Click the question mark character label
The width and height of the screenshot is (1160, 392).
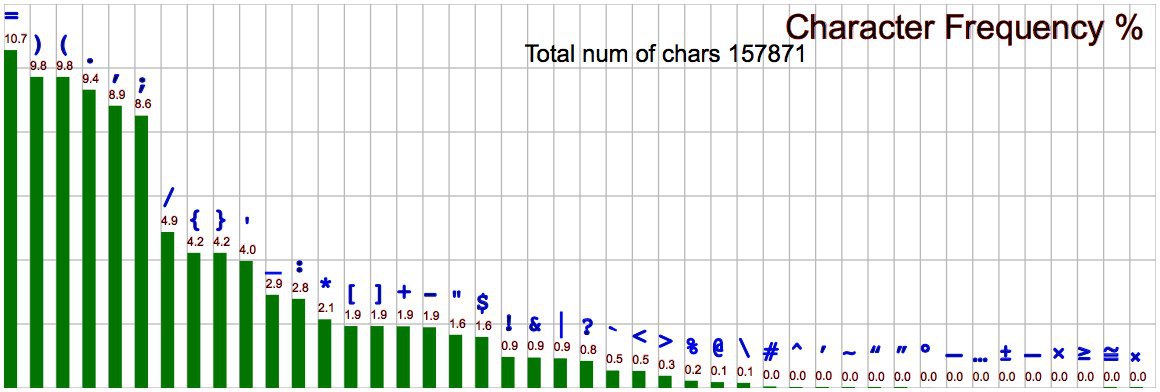[587, 326]
